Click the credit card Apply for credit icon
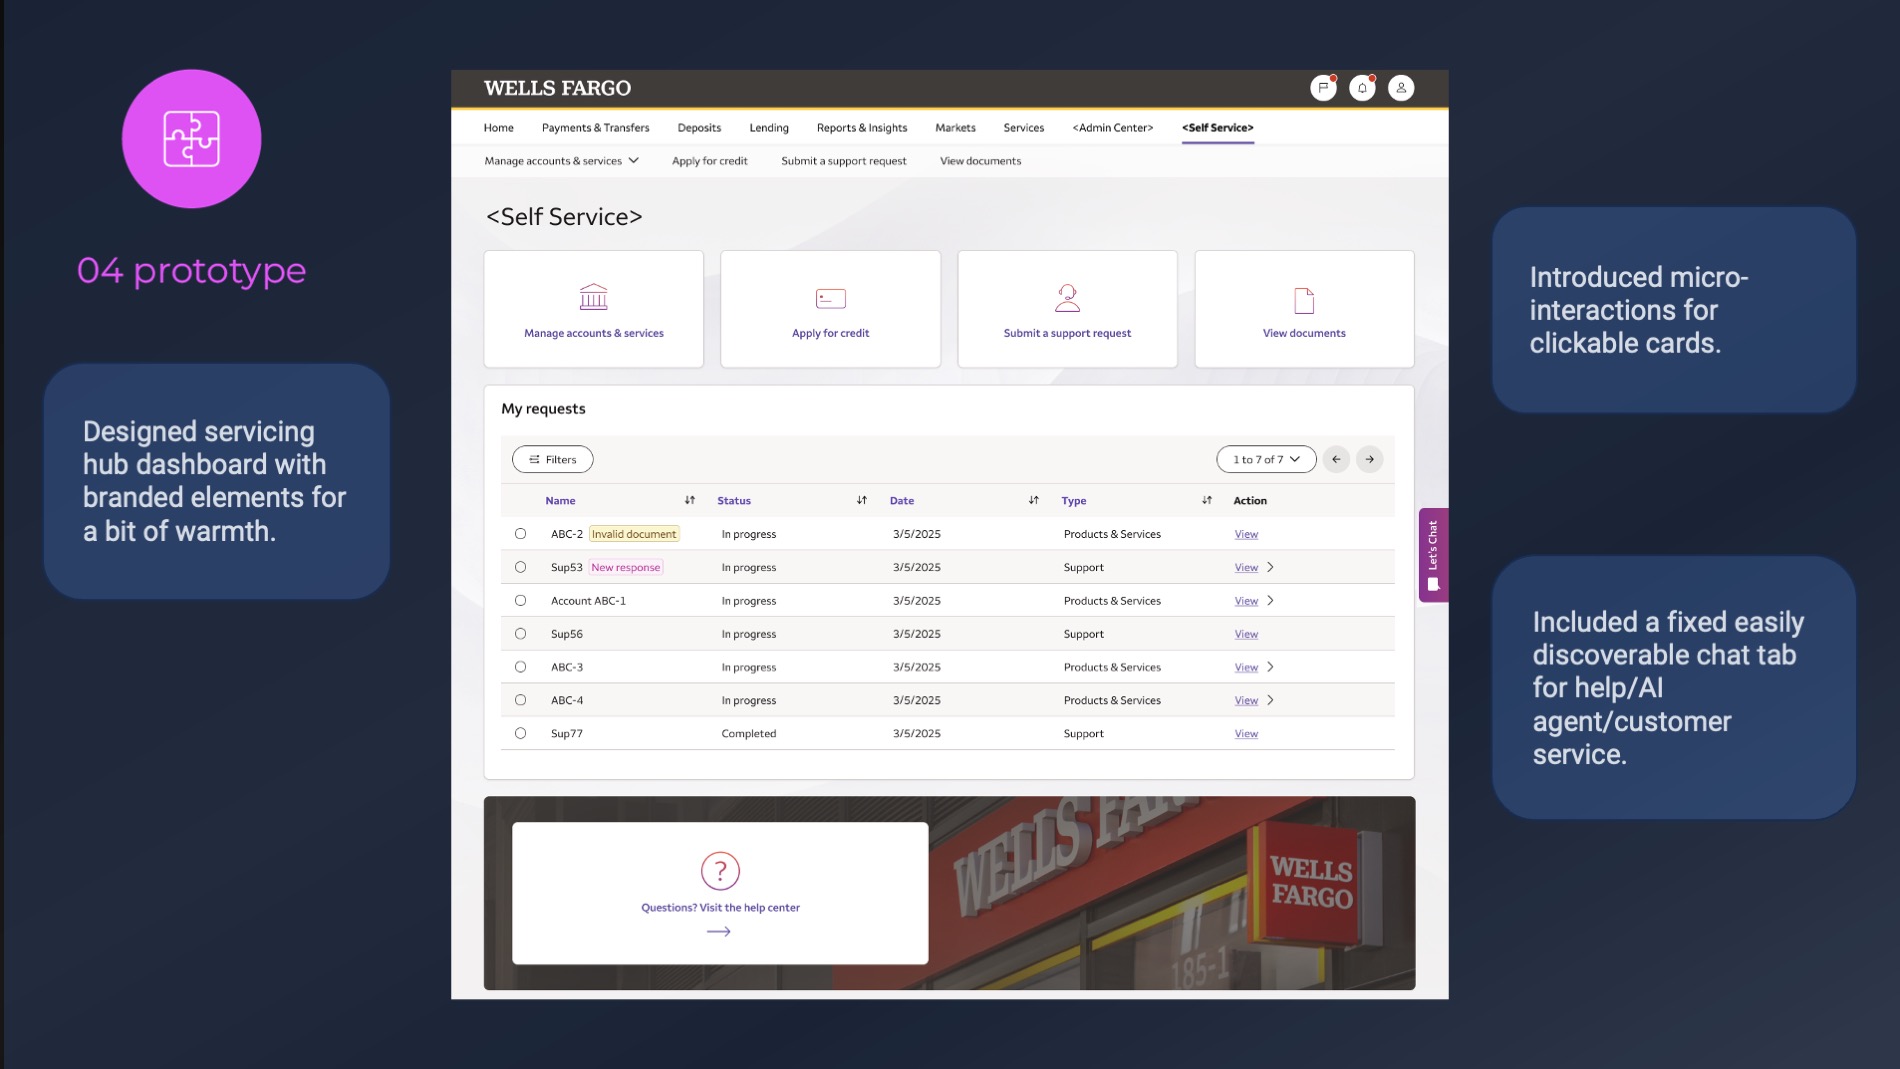This screenshot has height=1069, width=1900. 830,298
